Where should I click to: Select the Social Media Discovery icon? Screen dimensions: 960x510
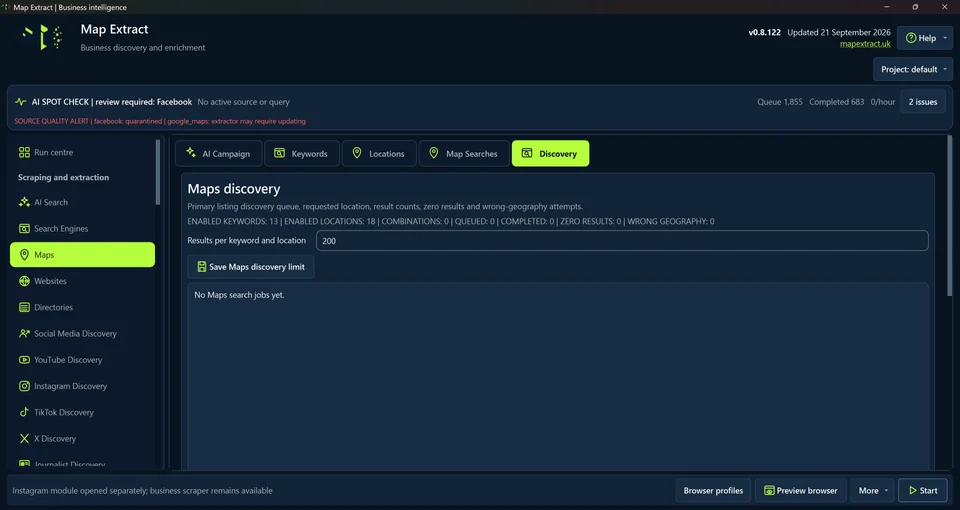point(24,334)
